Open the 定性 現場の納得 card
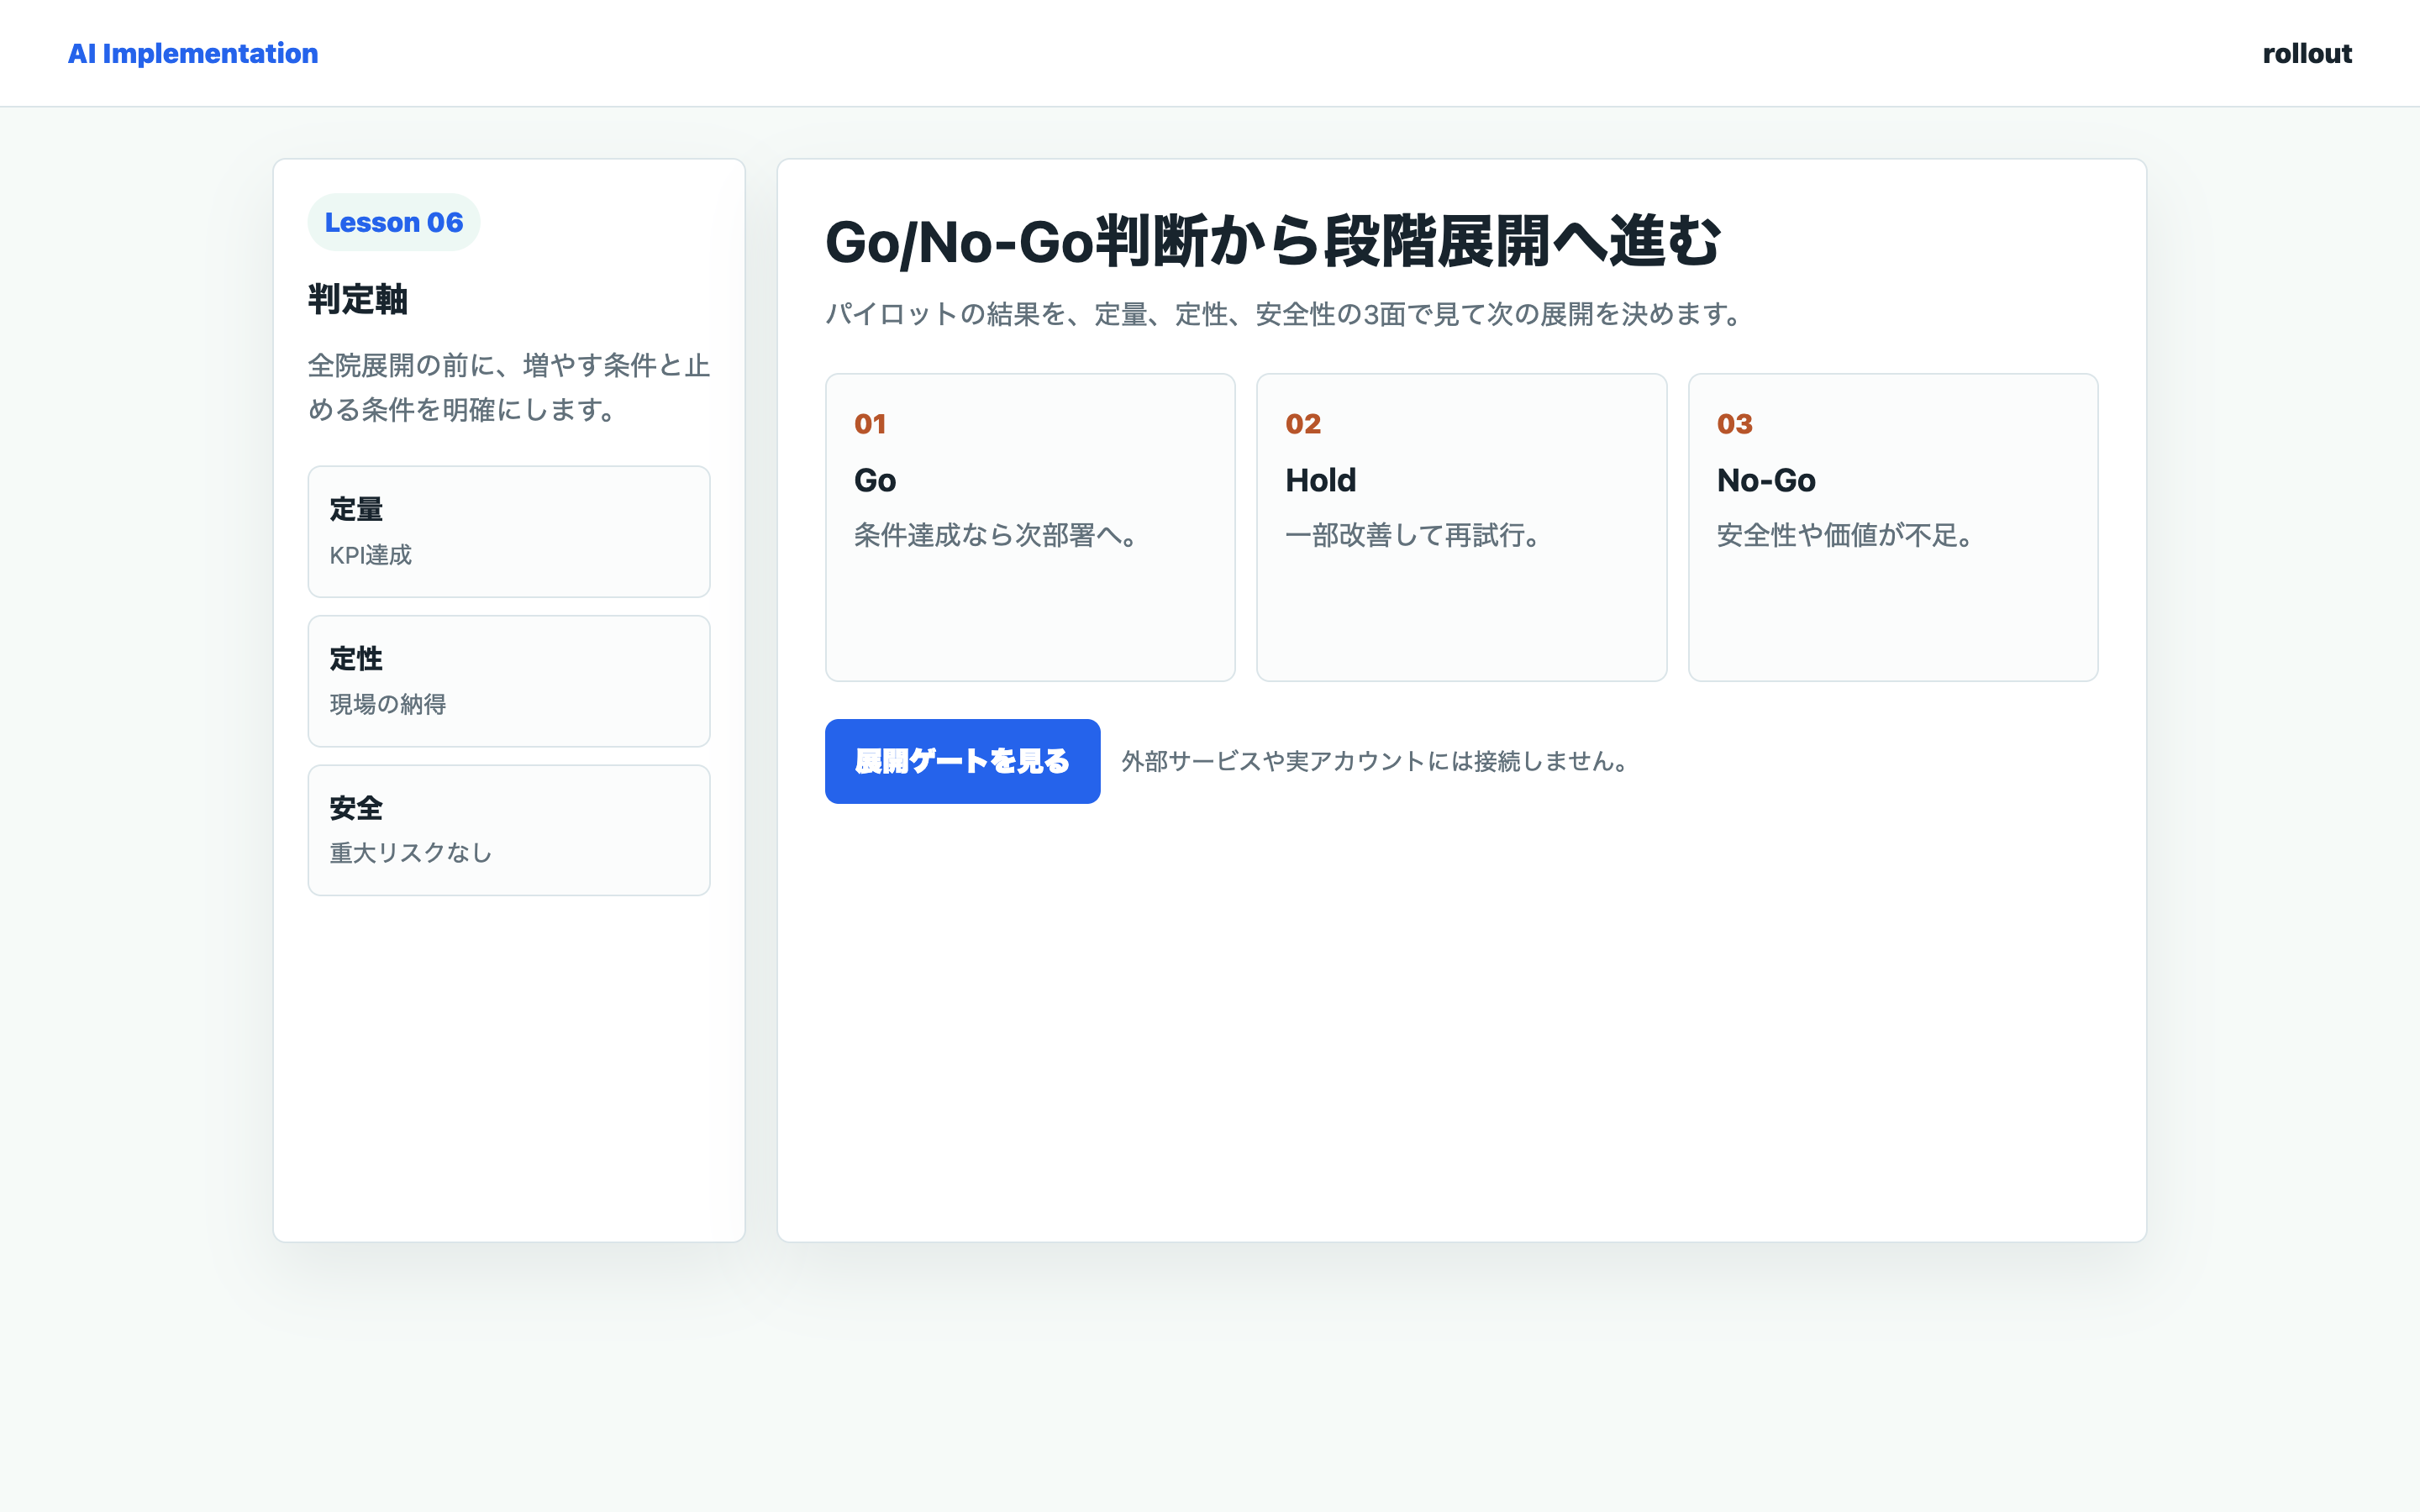The width and height of the screenshot is (2420, 1512). pyautogui.click(x=509, y=681)
